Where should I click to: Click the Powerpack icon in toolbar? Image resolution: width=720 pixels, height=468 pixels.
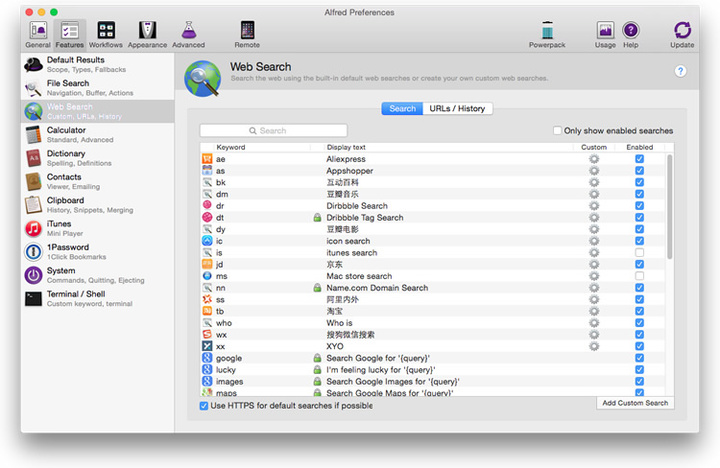(547, 32)
